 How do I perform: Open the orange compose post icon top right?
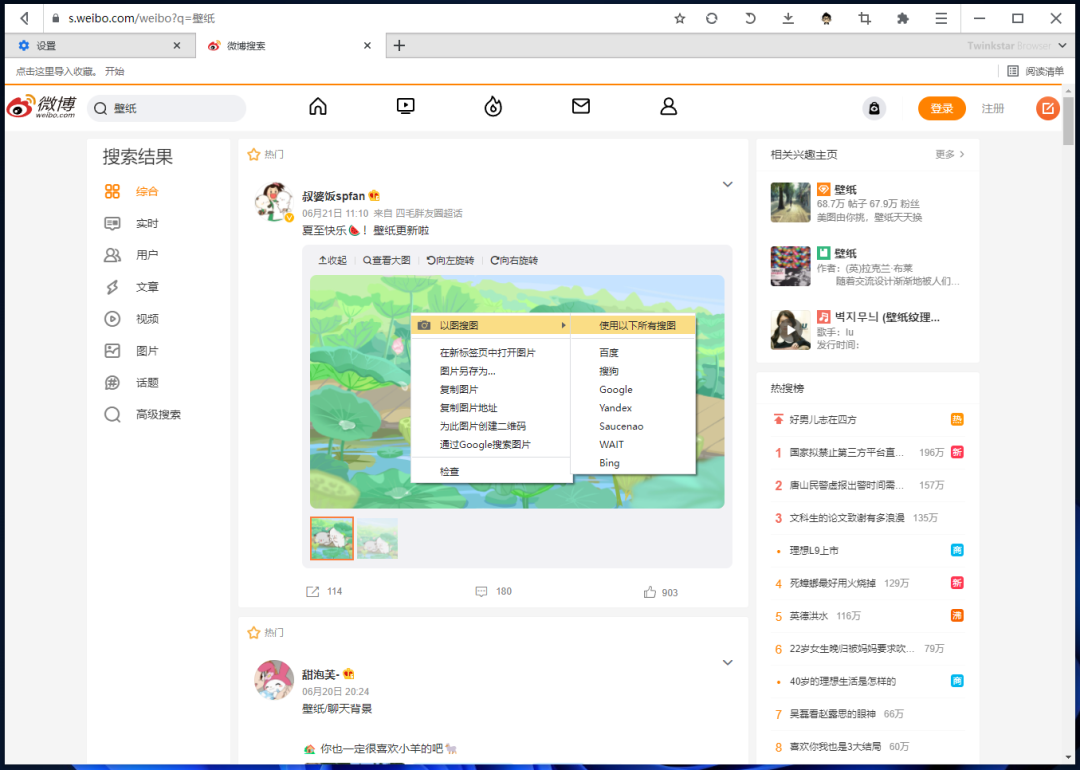coord(1047,108)
